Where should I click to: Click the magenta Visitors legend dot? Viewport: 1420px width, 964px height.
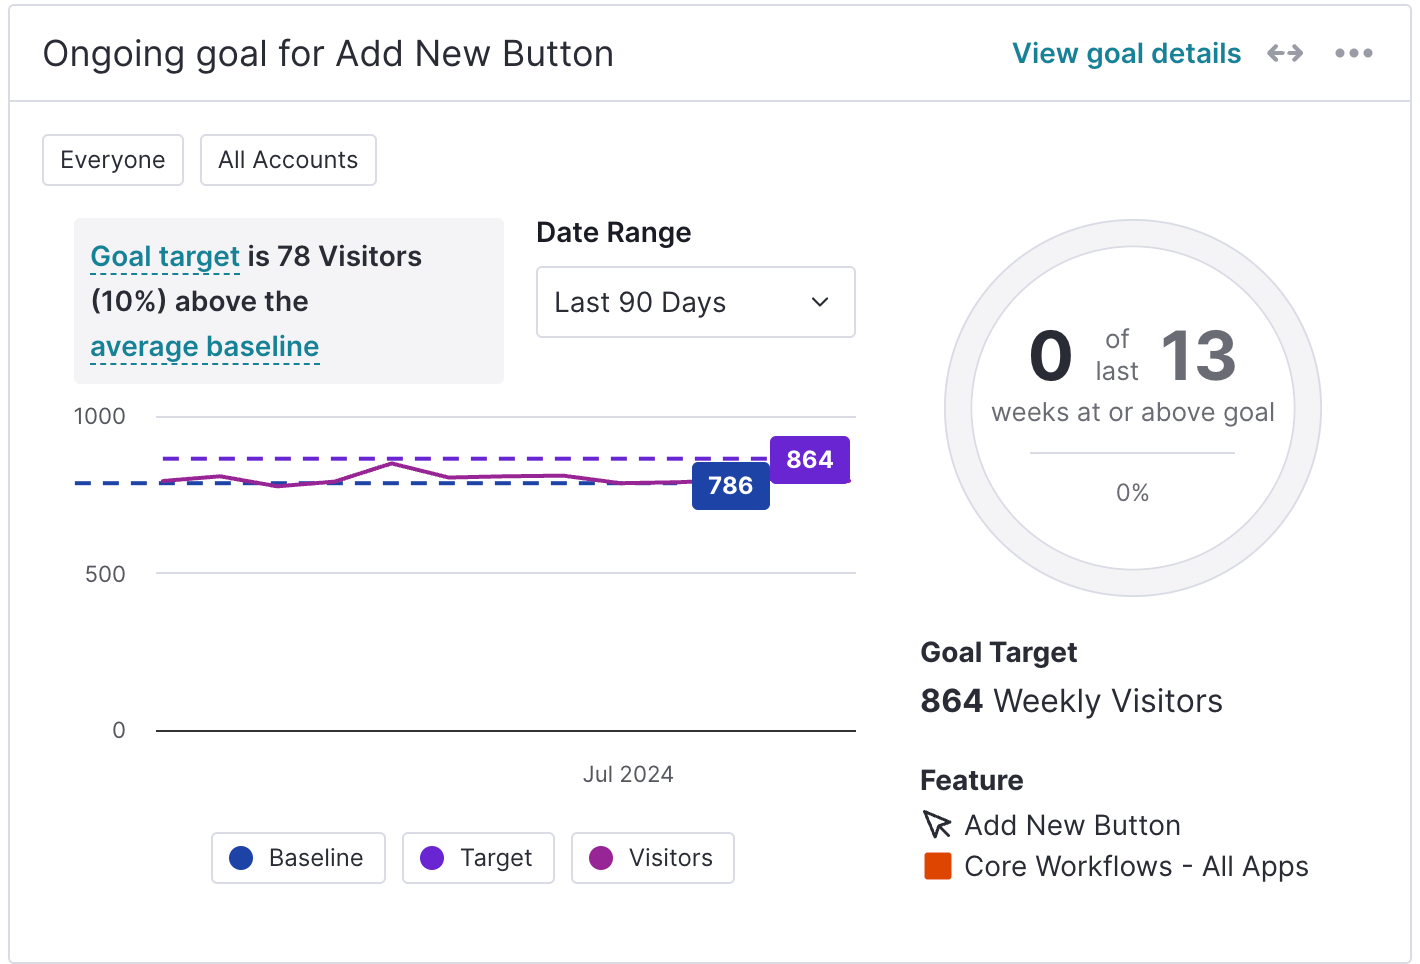coord(601,858)
